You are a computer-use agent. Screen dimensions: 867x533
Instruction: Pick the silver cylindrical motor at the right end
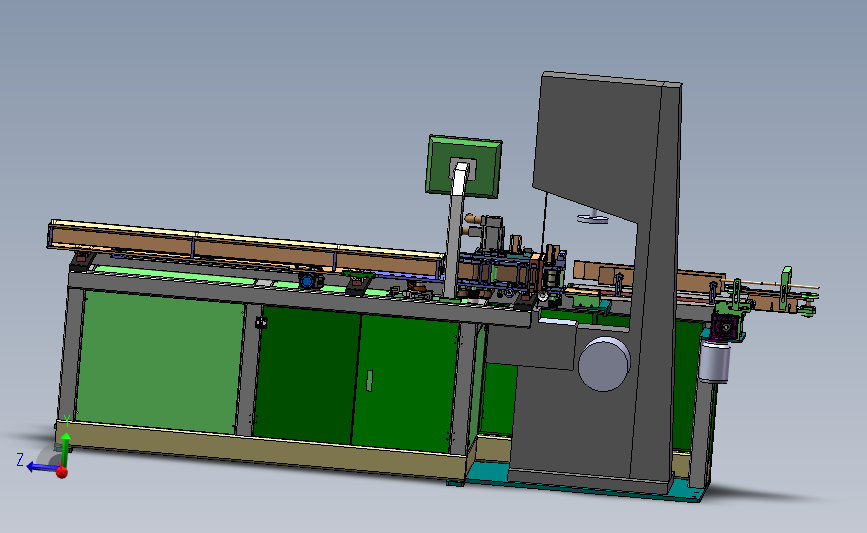[x=714, y=362]
